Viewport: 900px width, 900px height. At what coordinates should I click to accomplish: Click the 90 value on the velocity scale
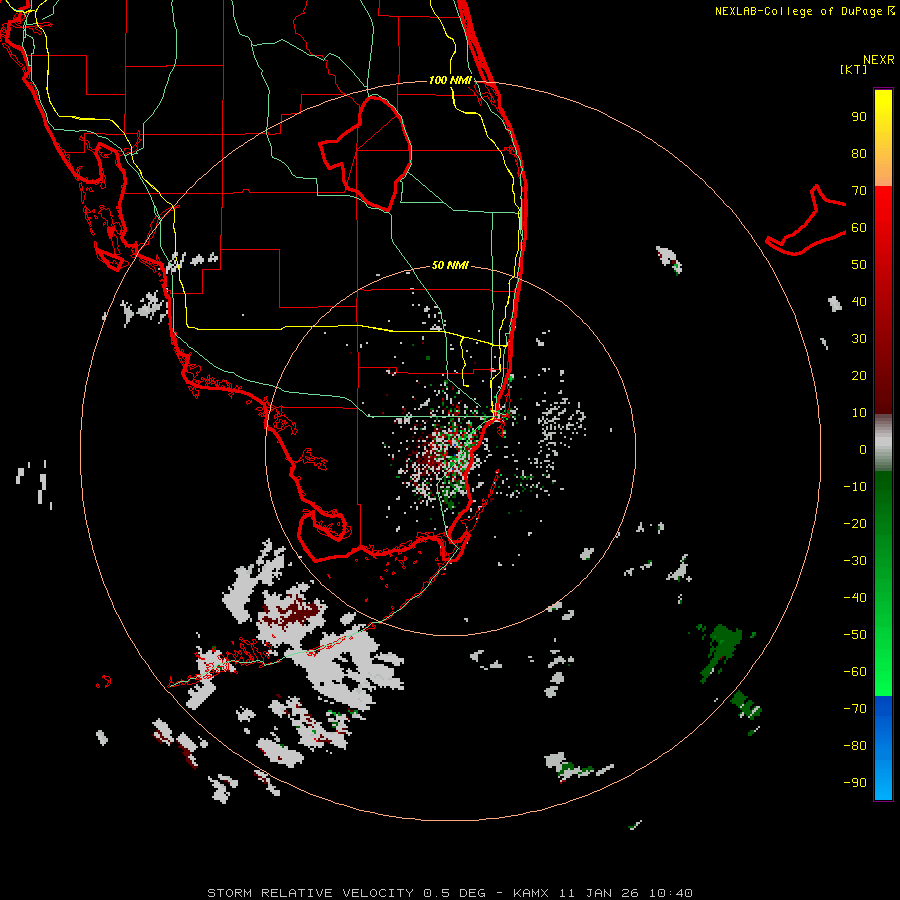click(x=859, y=117)
